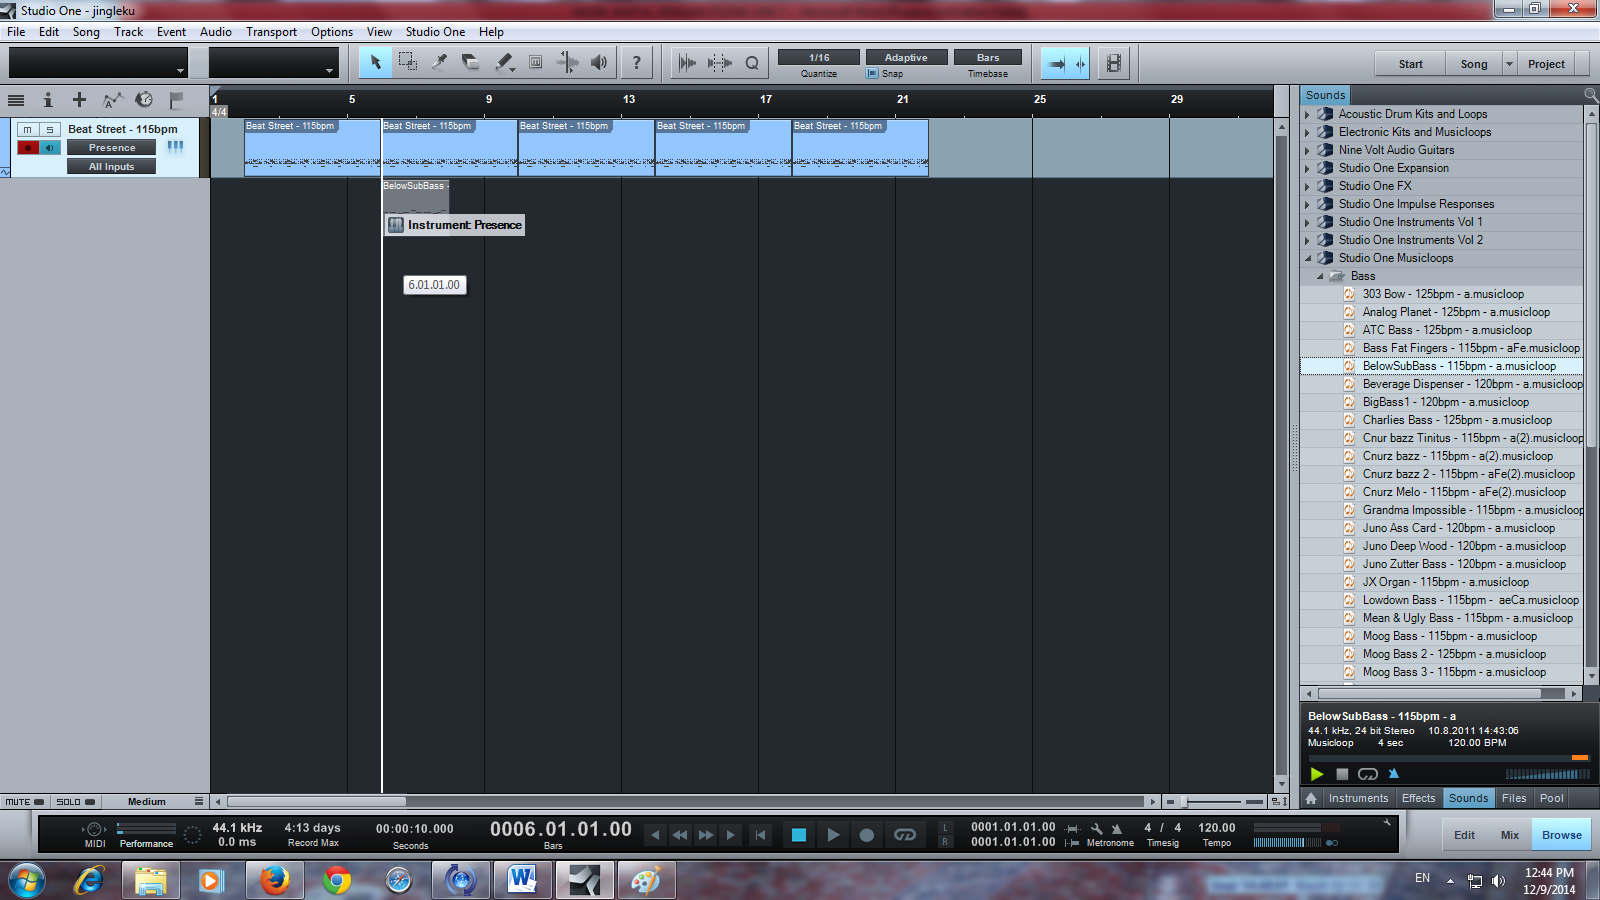Toggle global SOLO button

[76, 802]
